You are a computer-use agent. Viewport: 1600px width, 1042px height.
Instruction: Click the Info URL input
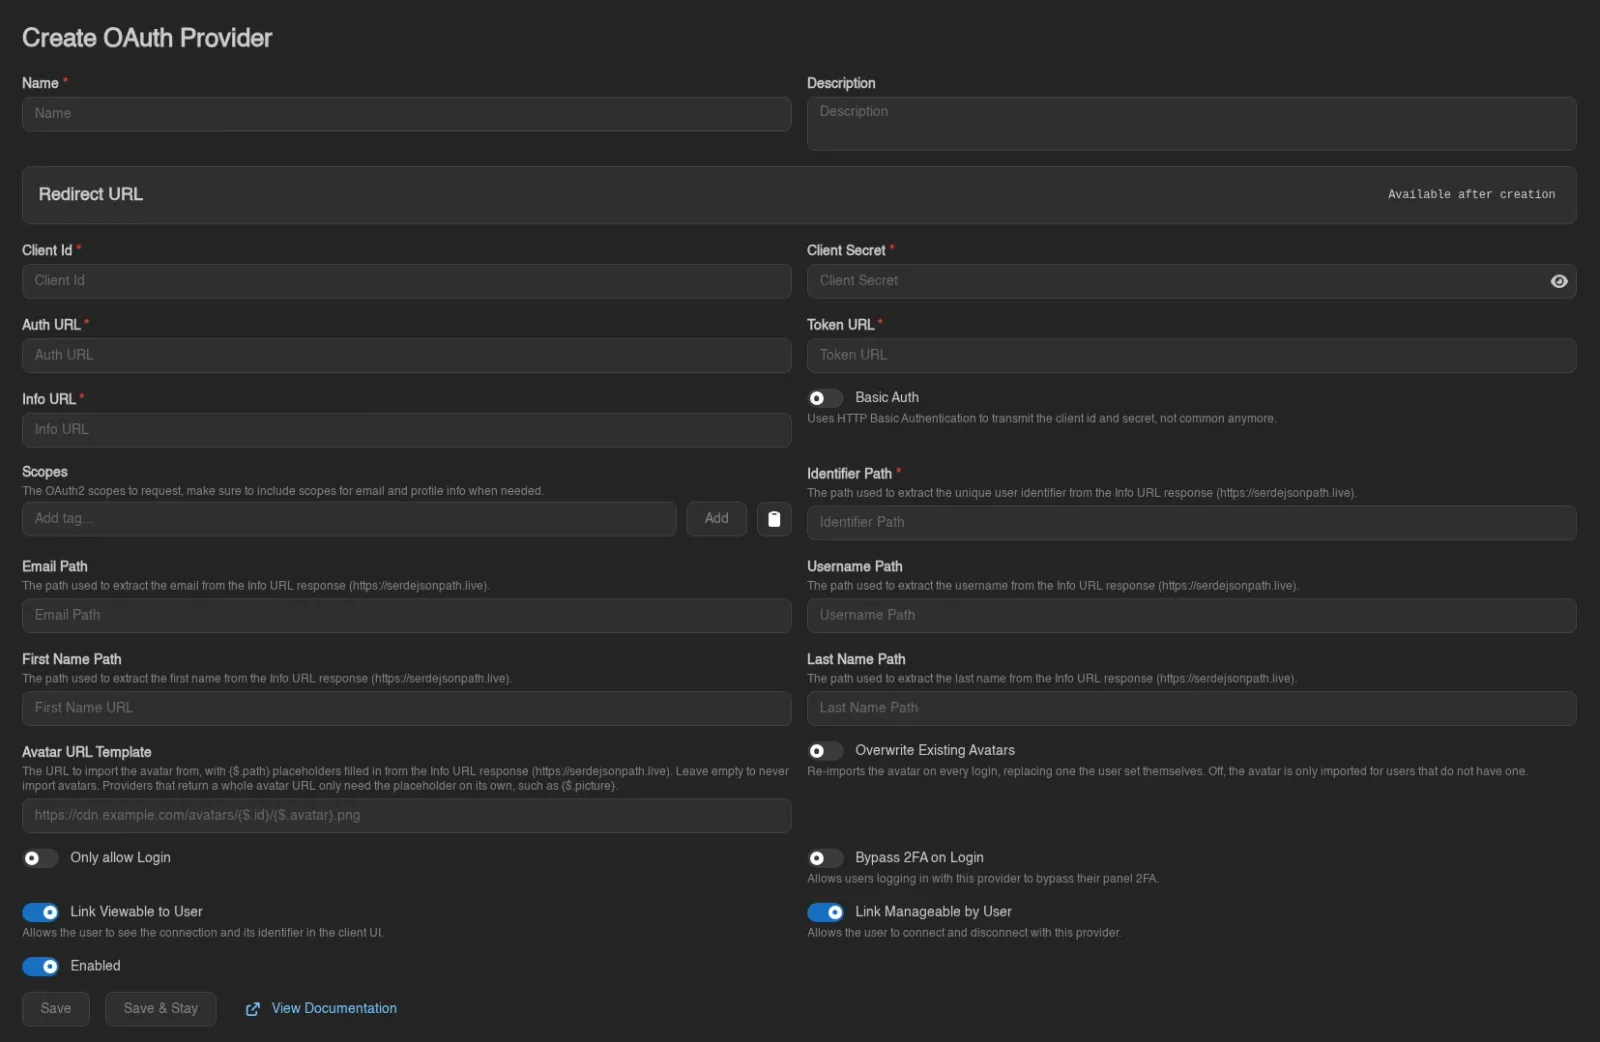(x=406, y=430)
